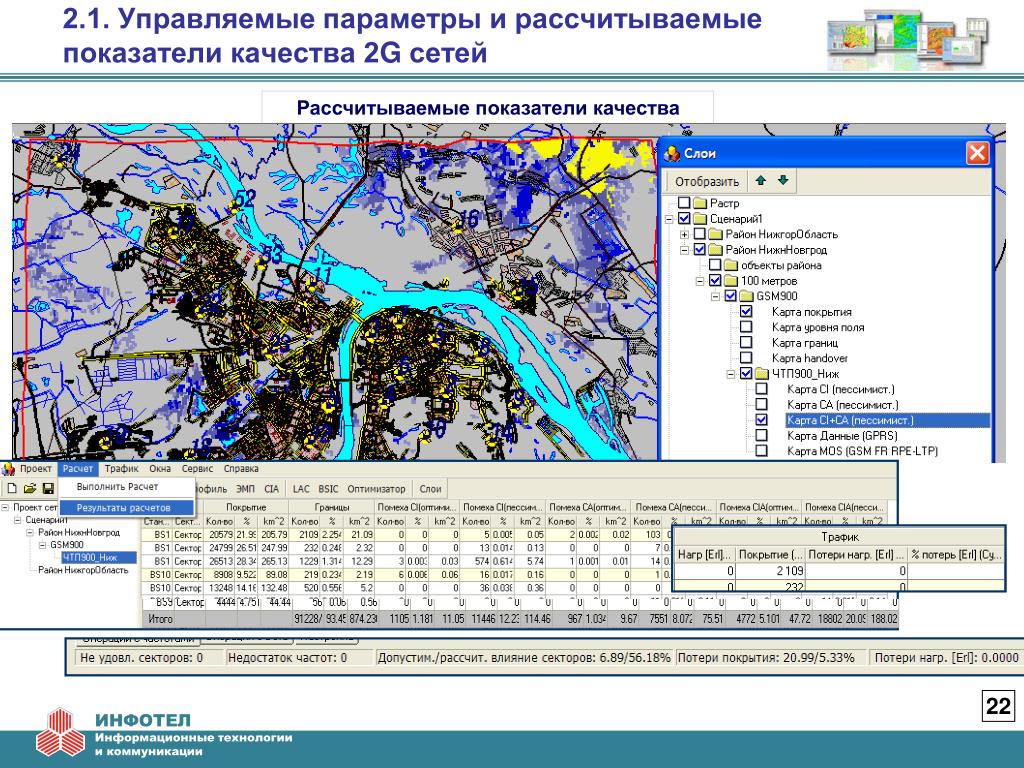Open the Проект menu
This screenshot has width=1024, height=768.
35,468
